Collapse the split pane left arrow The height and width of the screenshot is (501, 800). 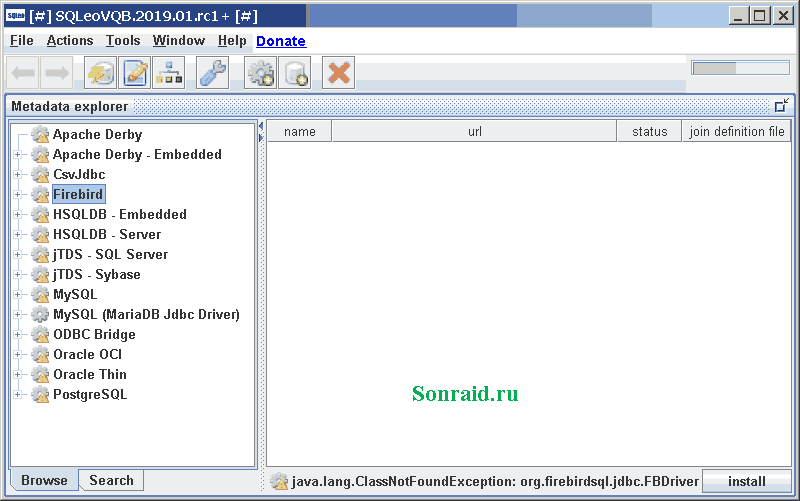click(x=261, y=126)
